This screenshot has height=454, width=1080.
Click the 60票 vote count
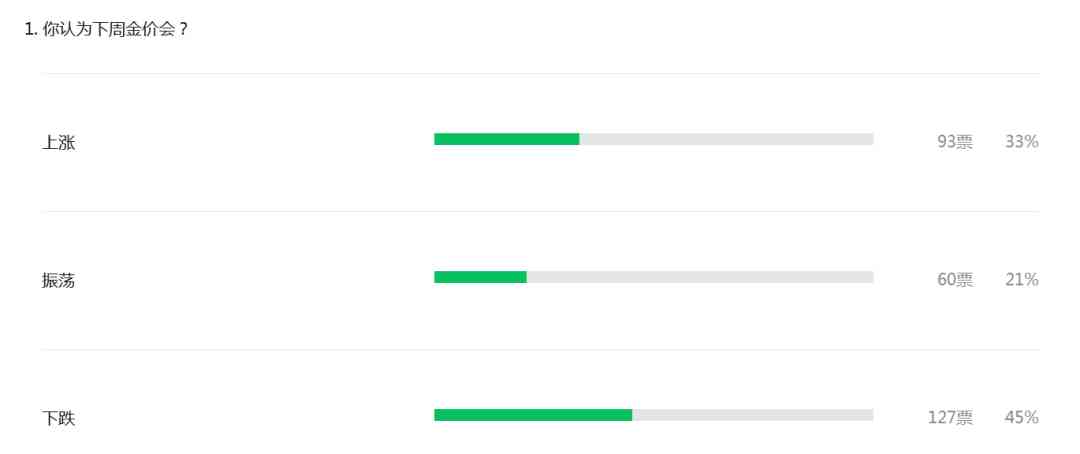pos(954,280)
